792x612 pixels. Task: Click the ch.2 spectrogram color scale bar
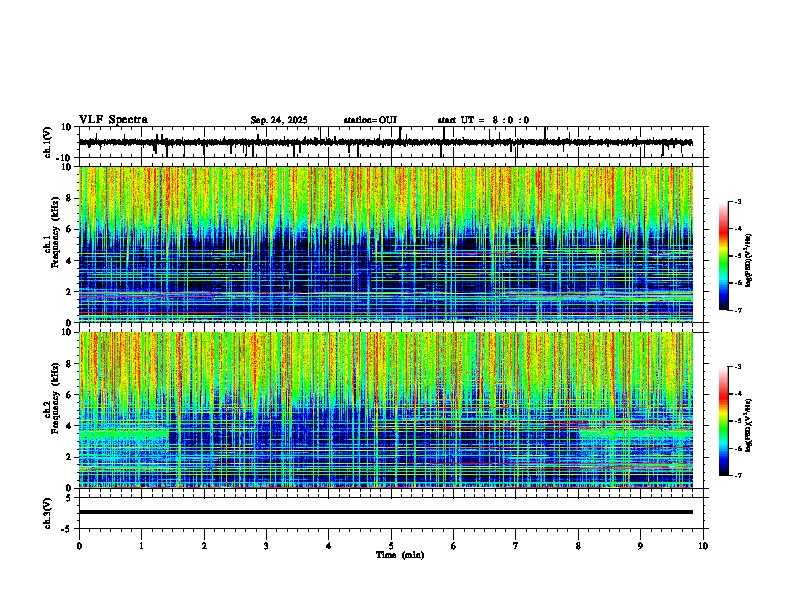tap(724, 421)
